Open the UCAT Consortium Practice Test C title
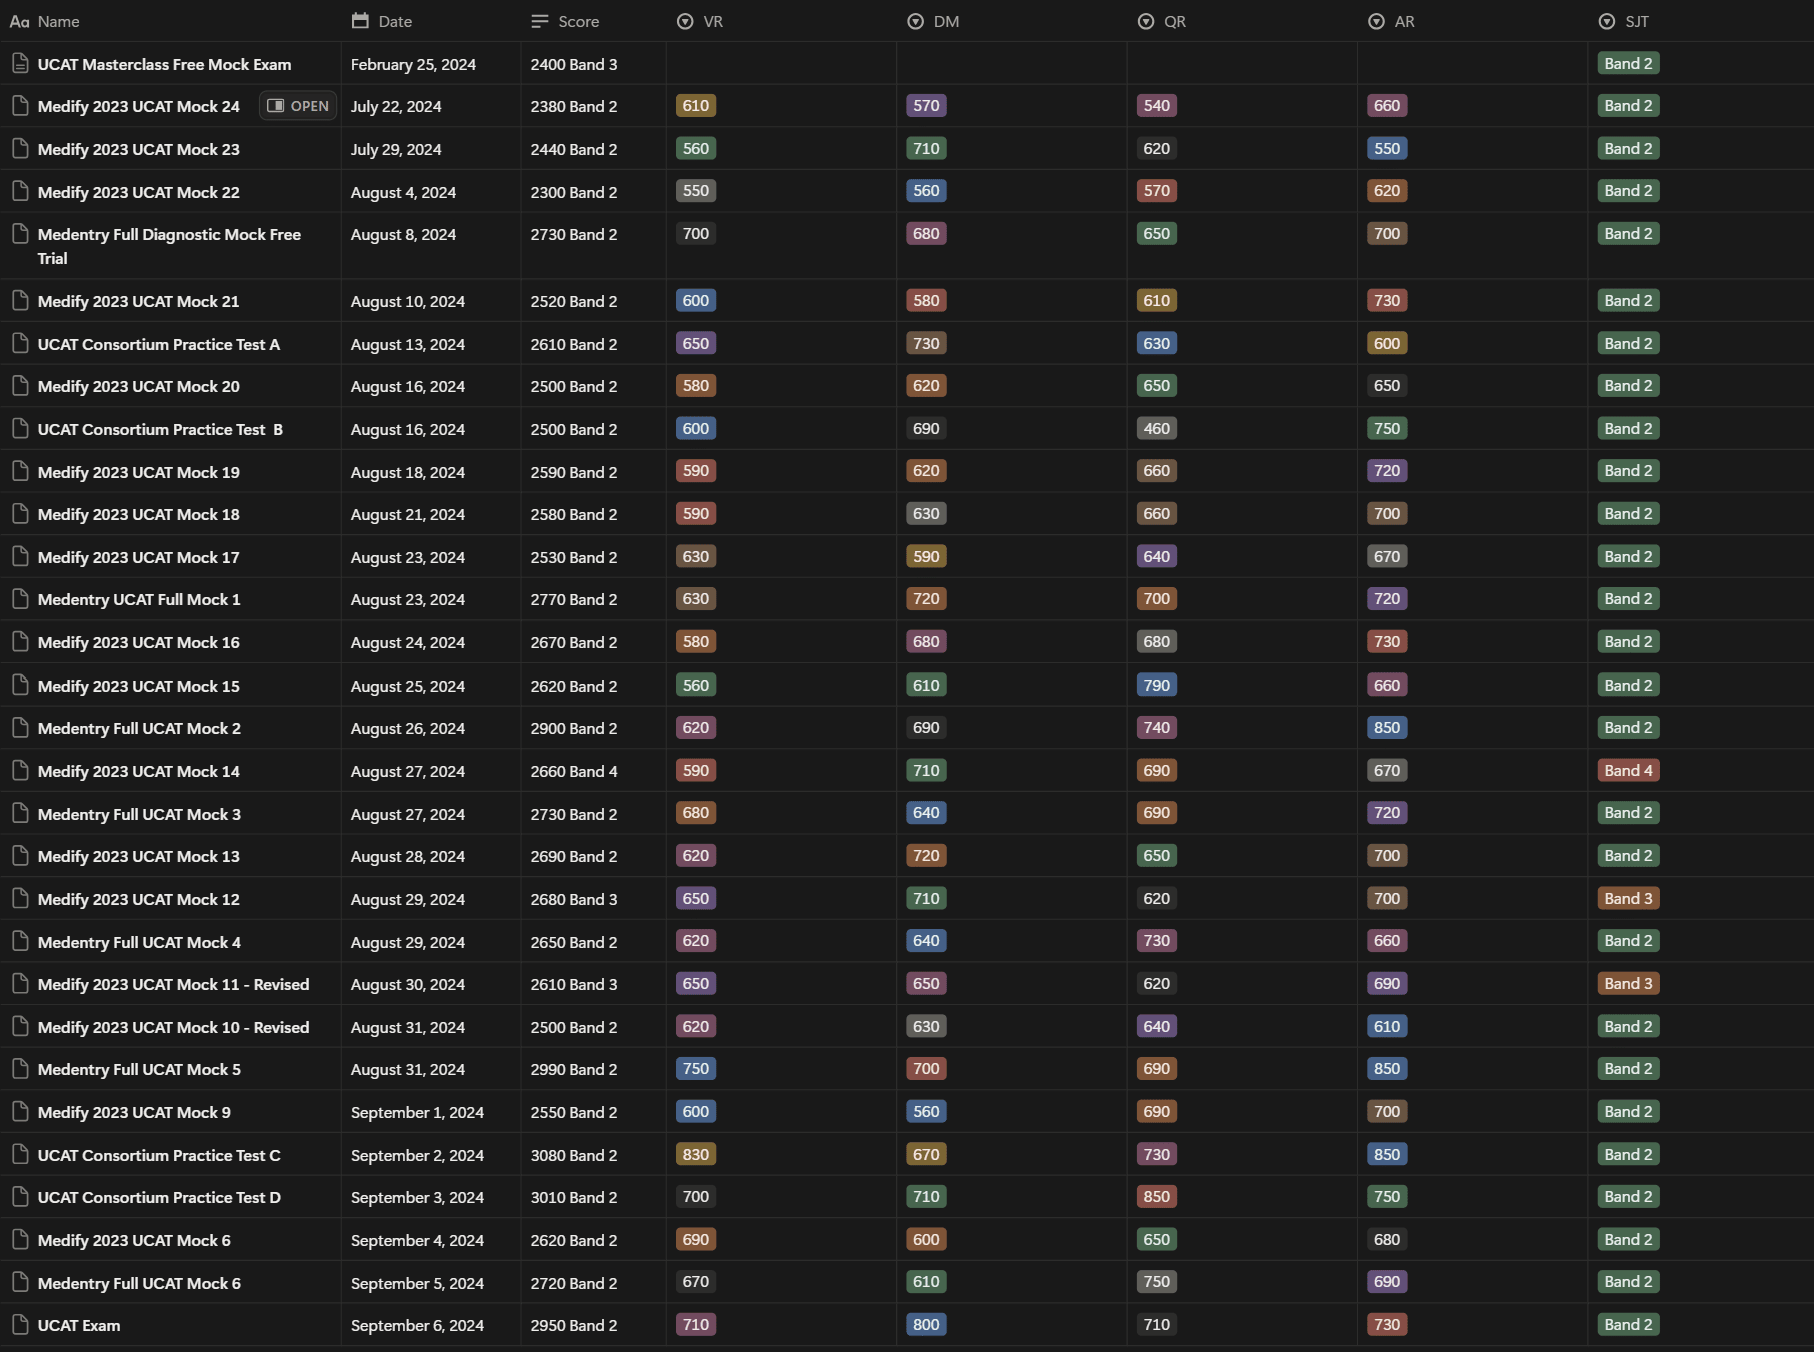Viewport: 1814px width, 1352px height. (159, 1155)
